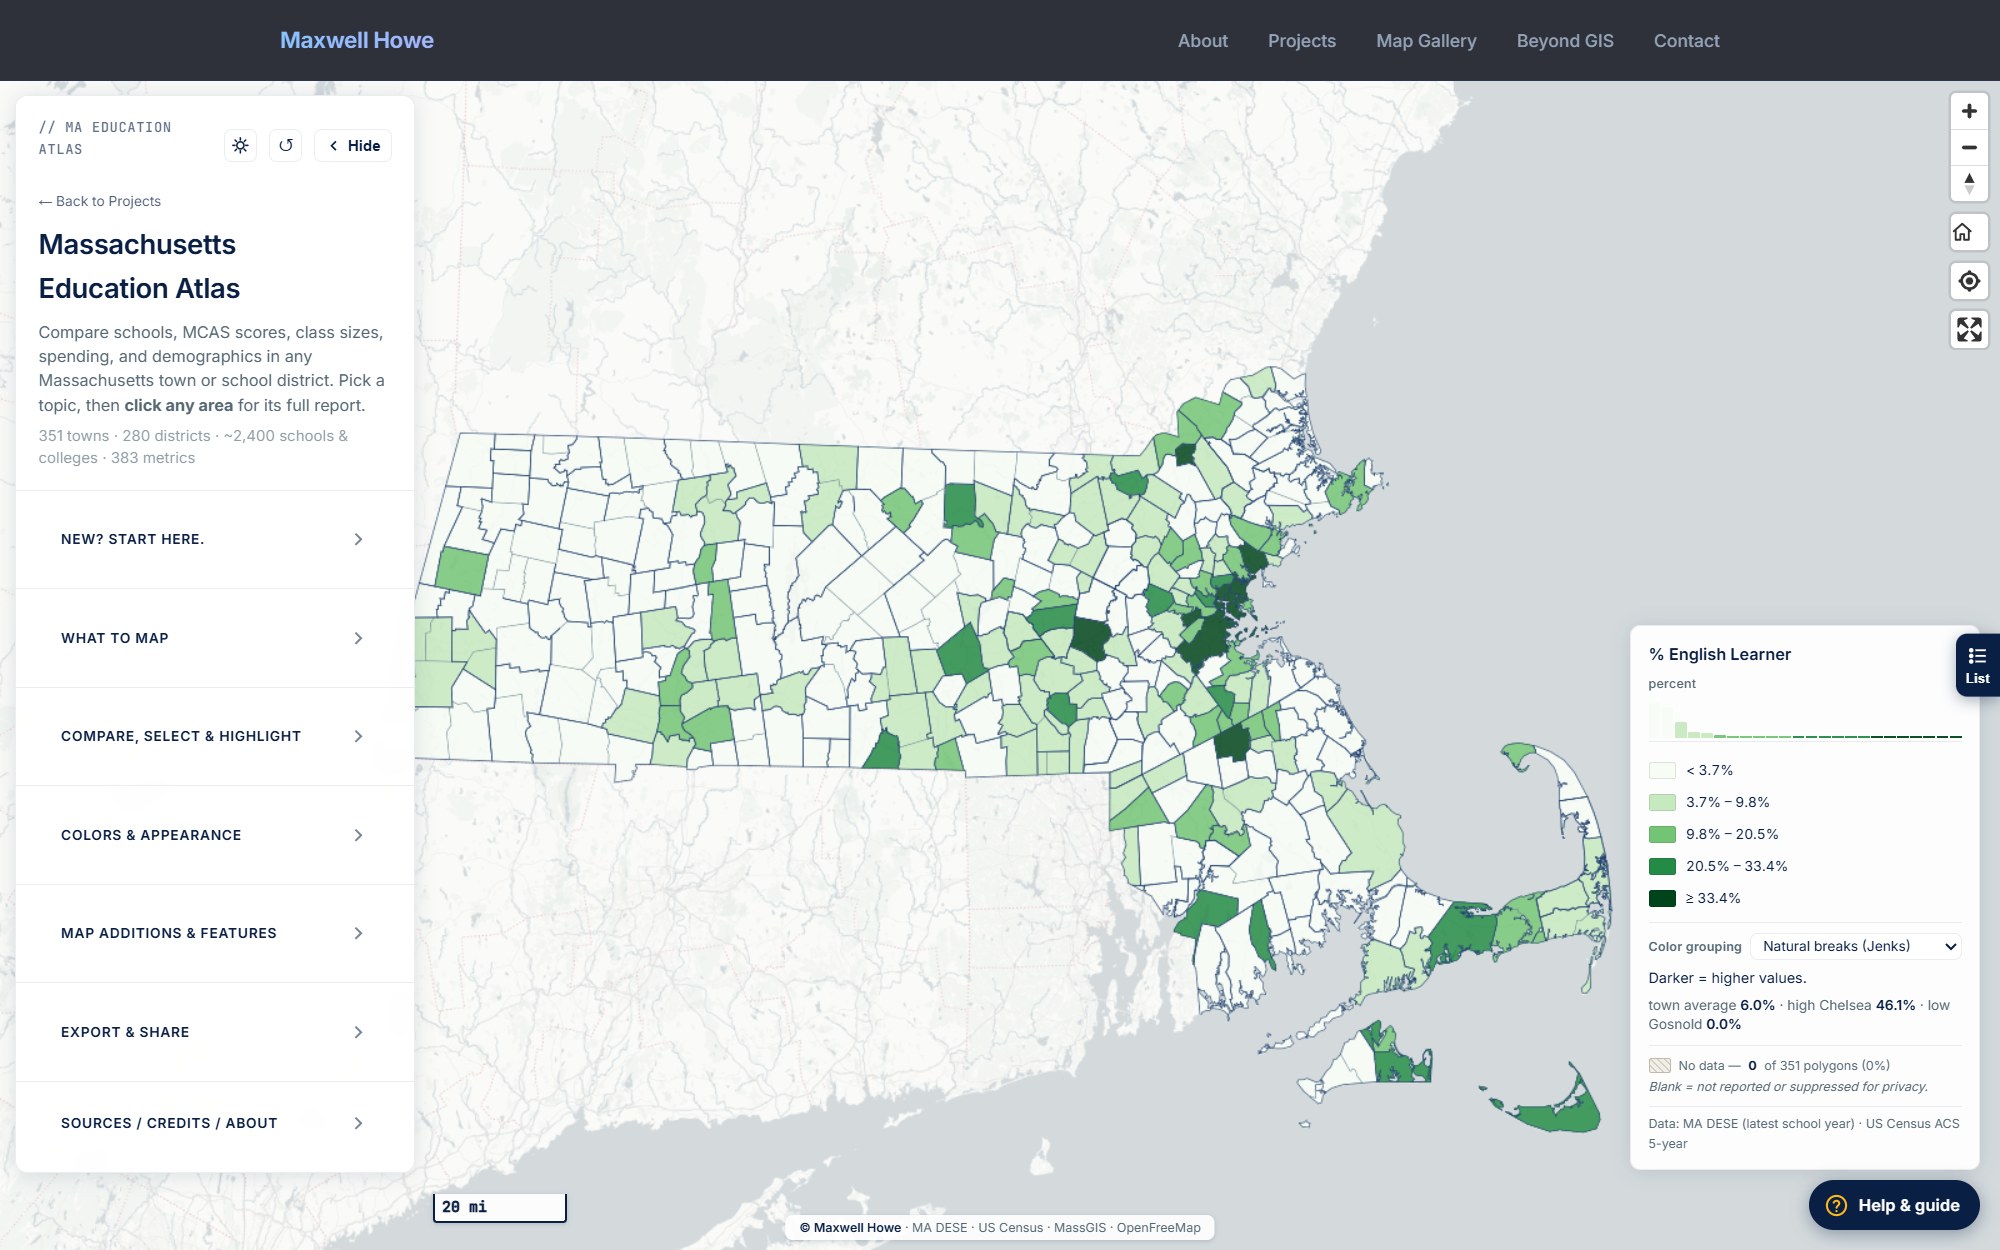Click the 9.8% – 20.5% legend swatch
Screen dimensions: 2000x1250
pyautogui.click(x=1662, y=834)
